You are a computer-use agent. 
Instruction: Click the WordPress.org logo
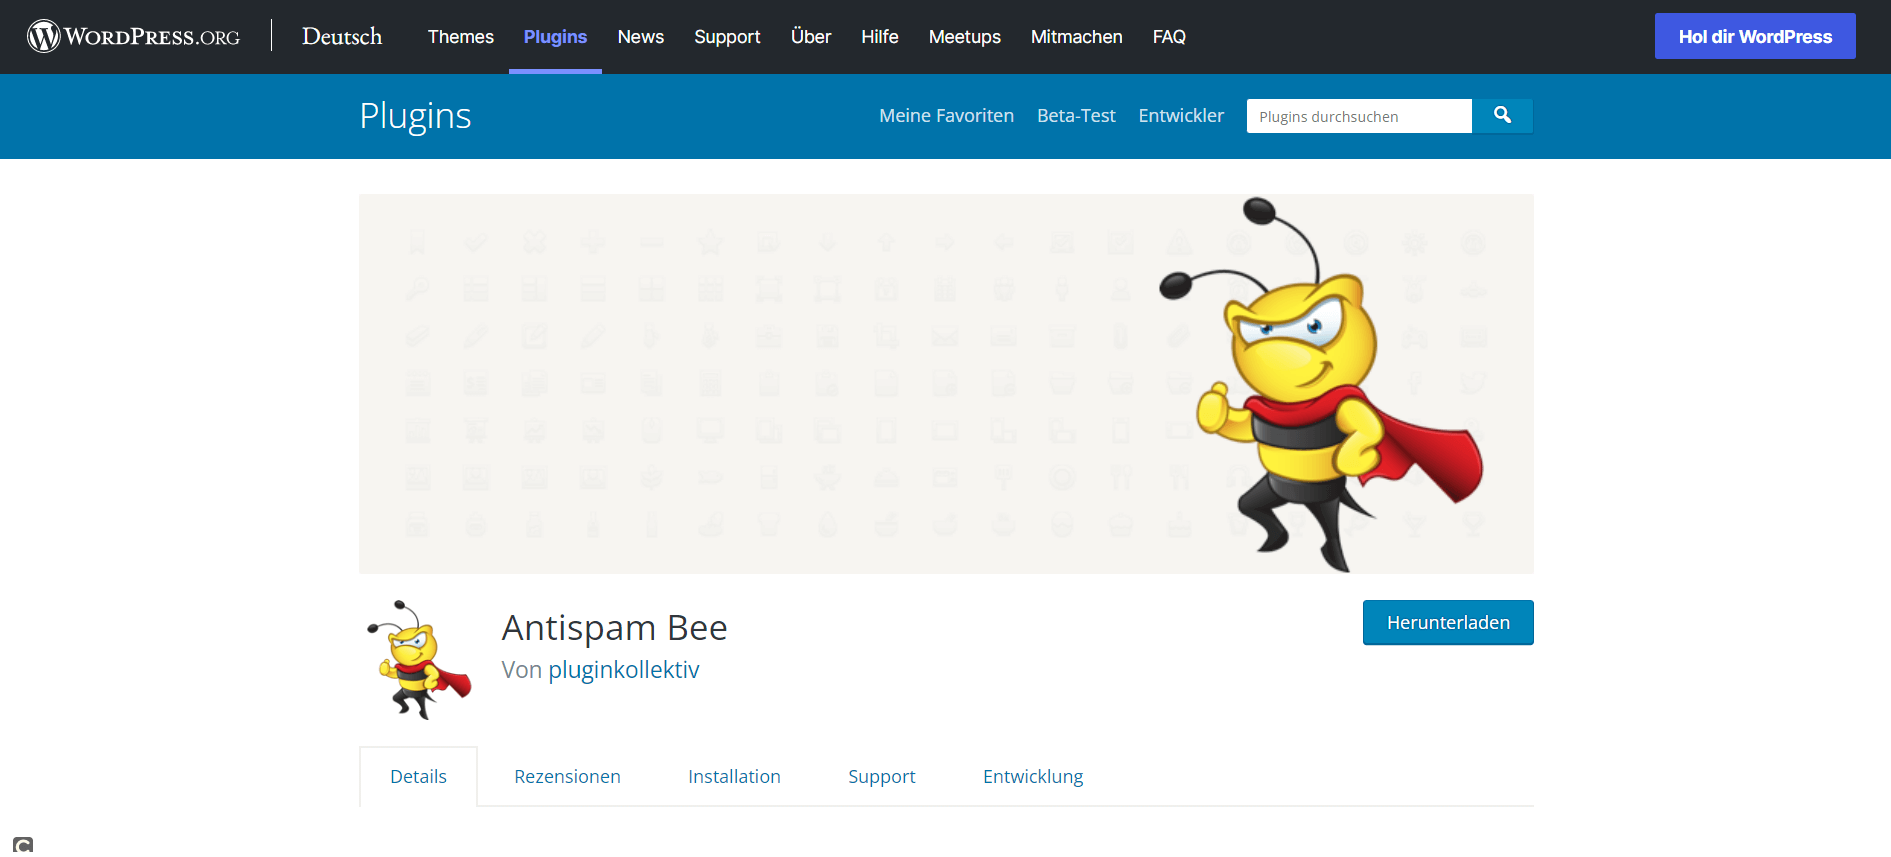(x=133, y=36)
